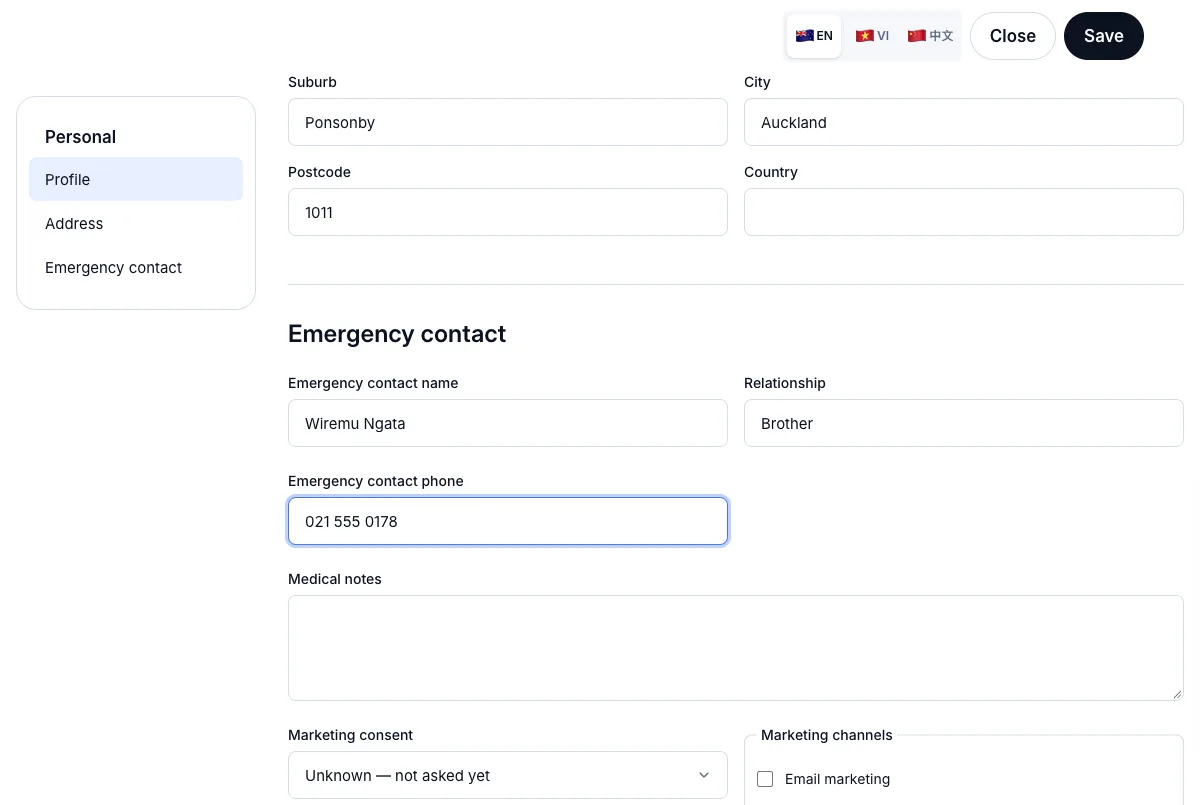Switch language to Vietnamese (VI)
The height and width of the screenshot is (805, 1200).
click(x=872, y=36)
